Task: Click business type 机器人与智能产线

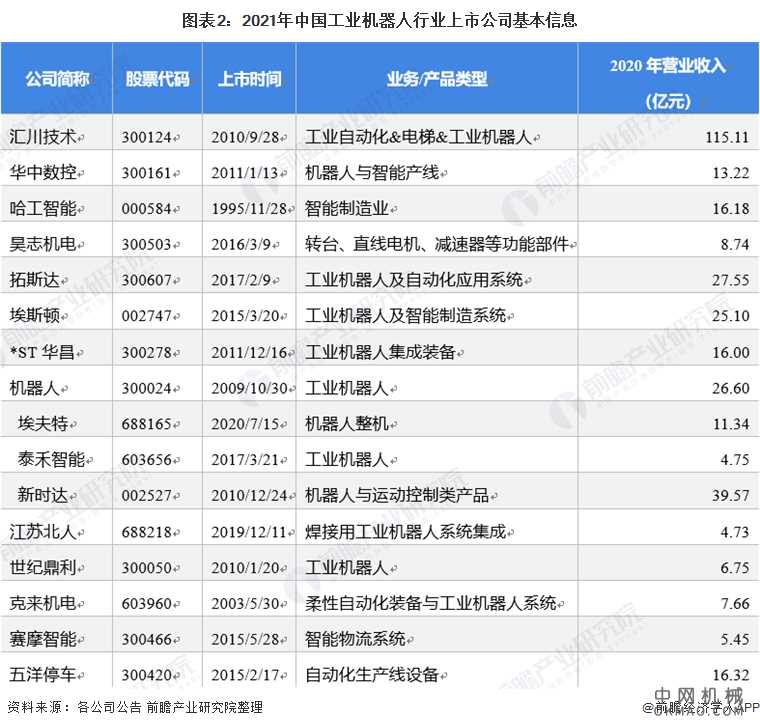Action: [372, 173]
